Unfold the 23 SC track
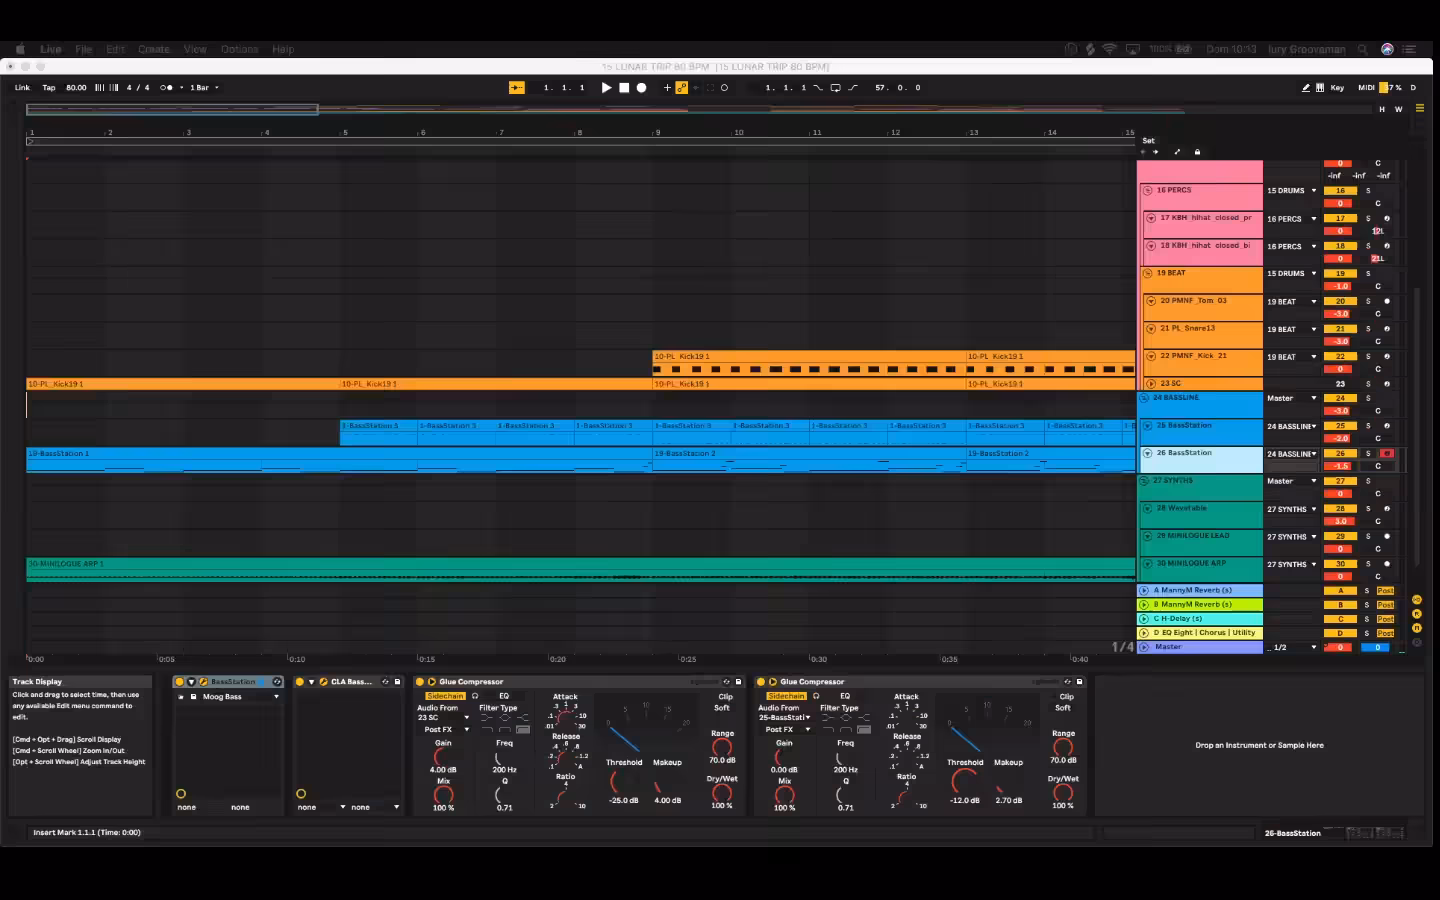 coord(1151,384)
